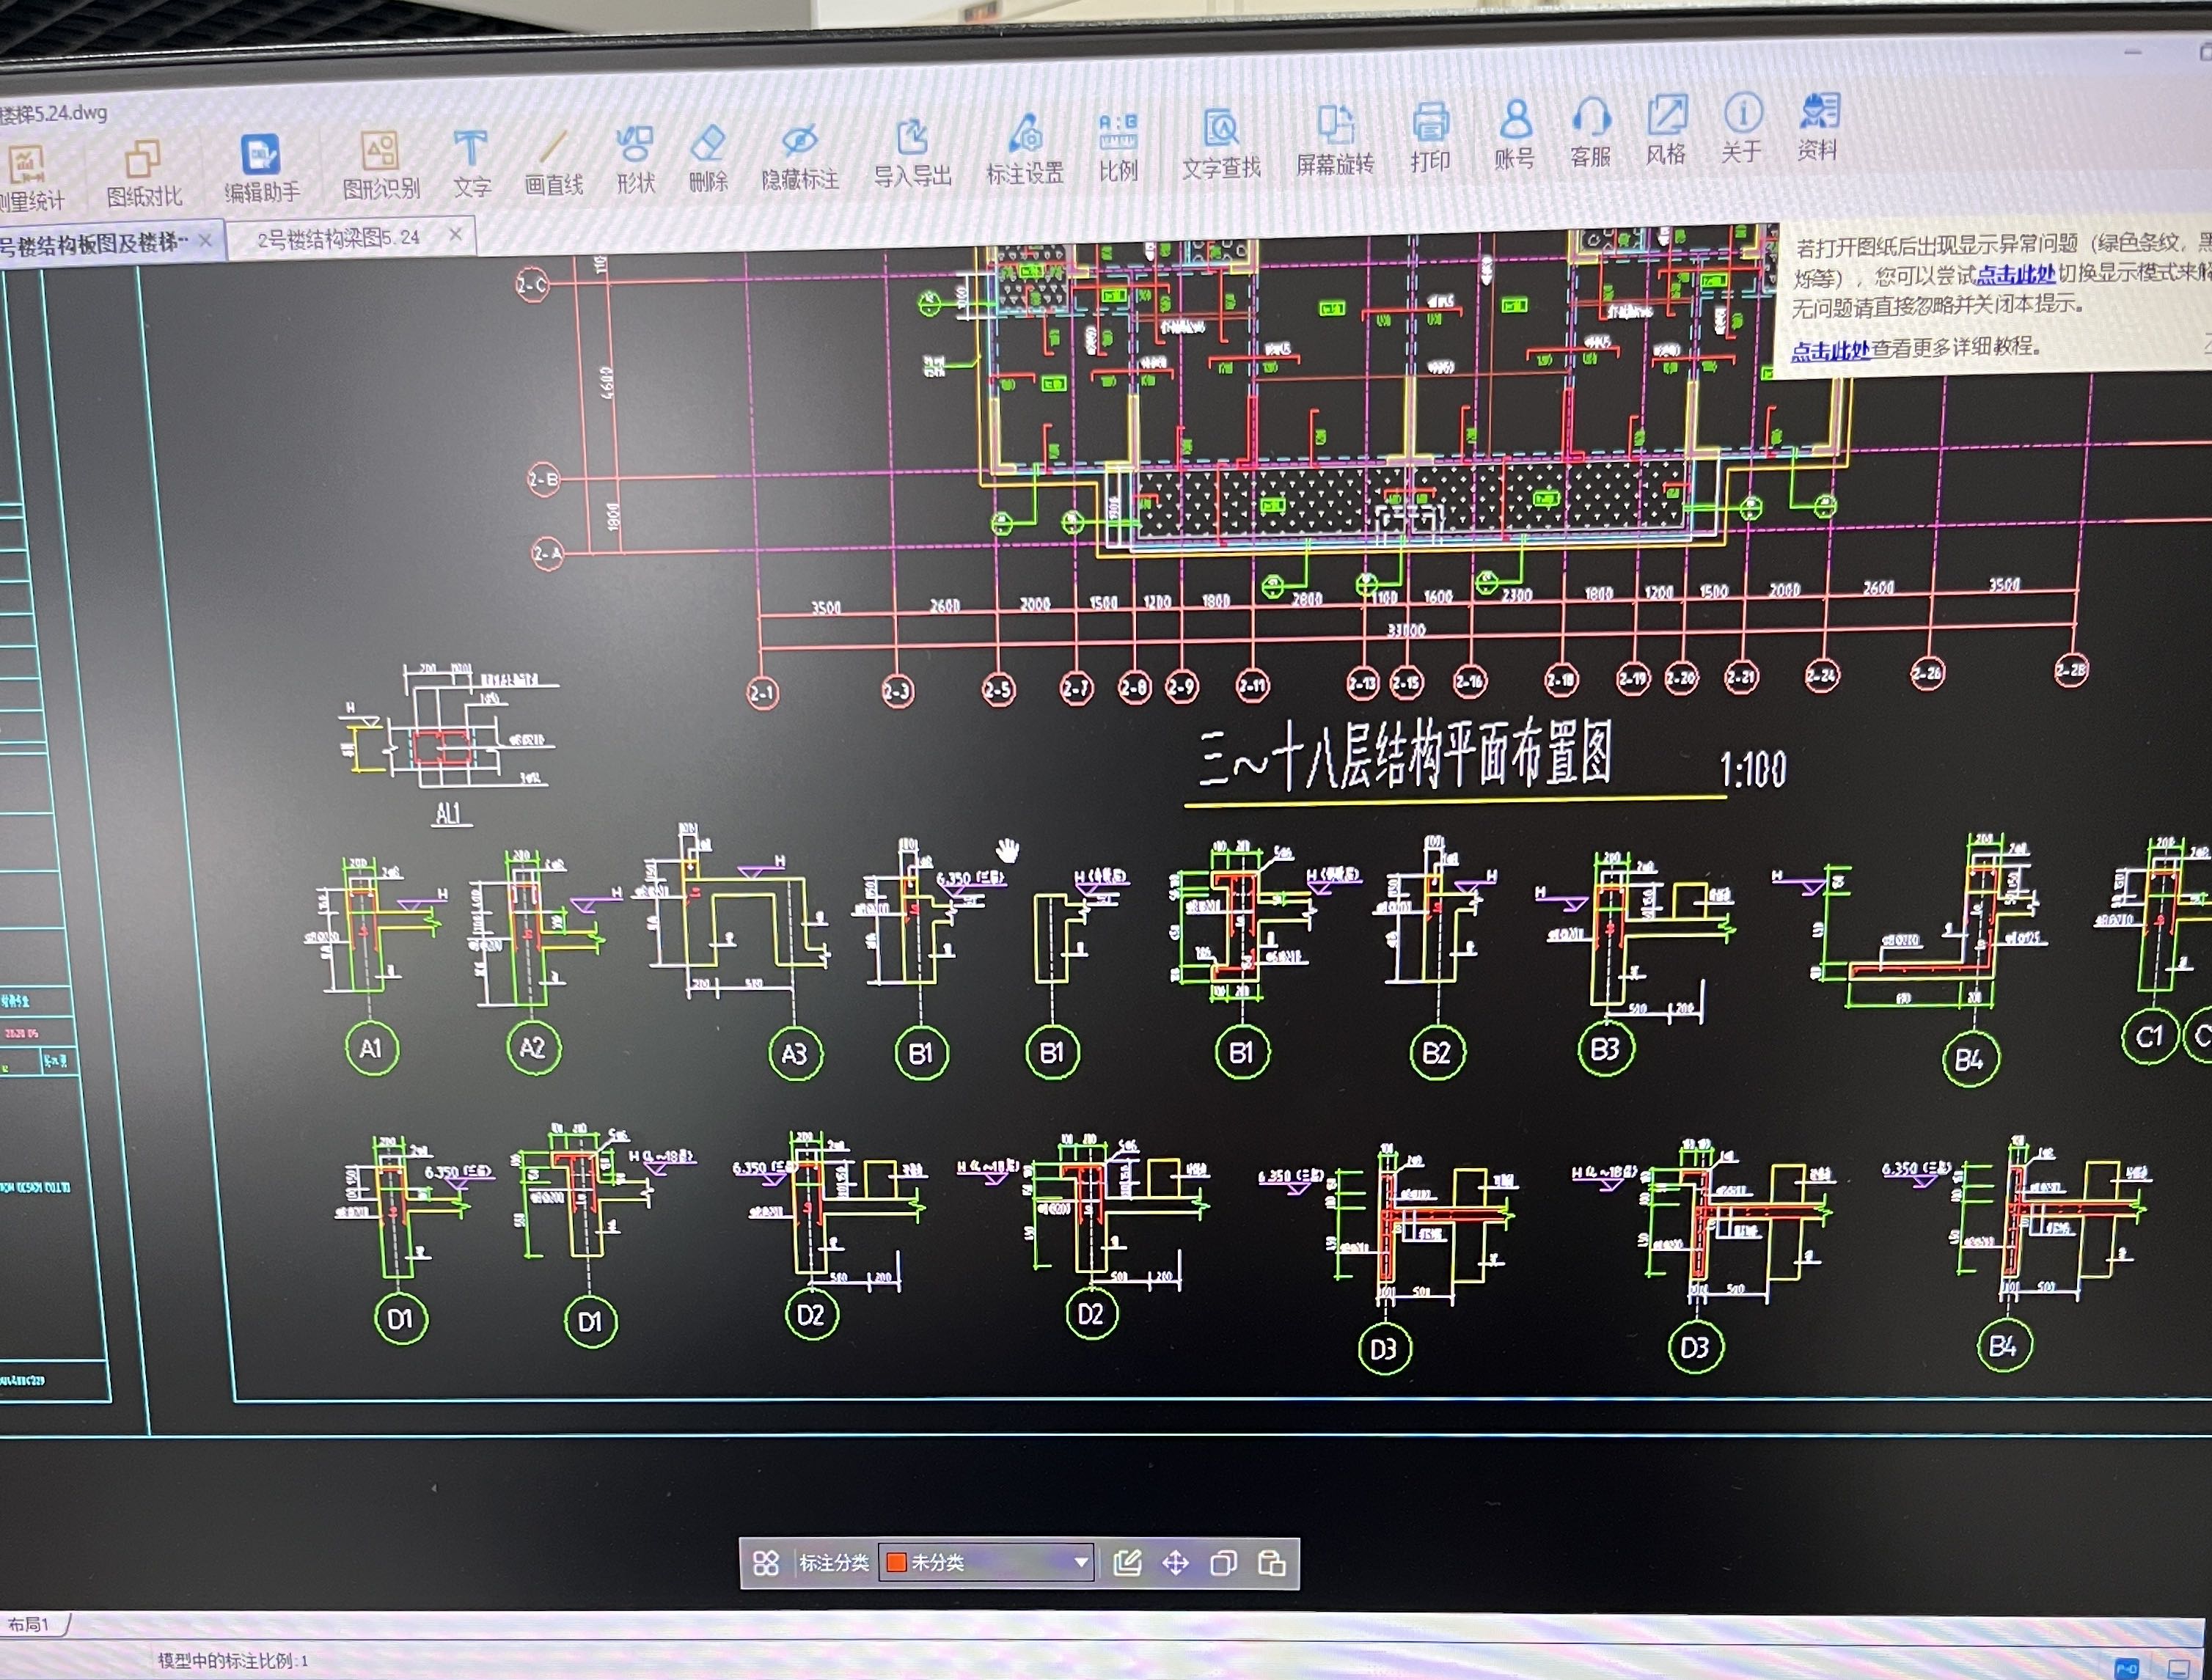Click the first 点击此处 link to switch display mode
Image resolution: width=2212 pixels, height=1680 pixels.
click(2016, 274)
